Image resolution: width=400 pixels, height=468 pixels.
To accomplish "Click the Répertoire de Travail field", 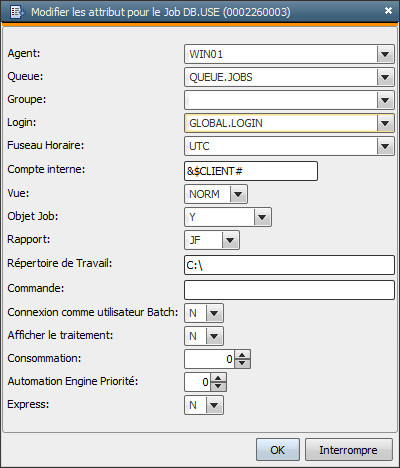I will [x=289, y=265].
